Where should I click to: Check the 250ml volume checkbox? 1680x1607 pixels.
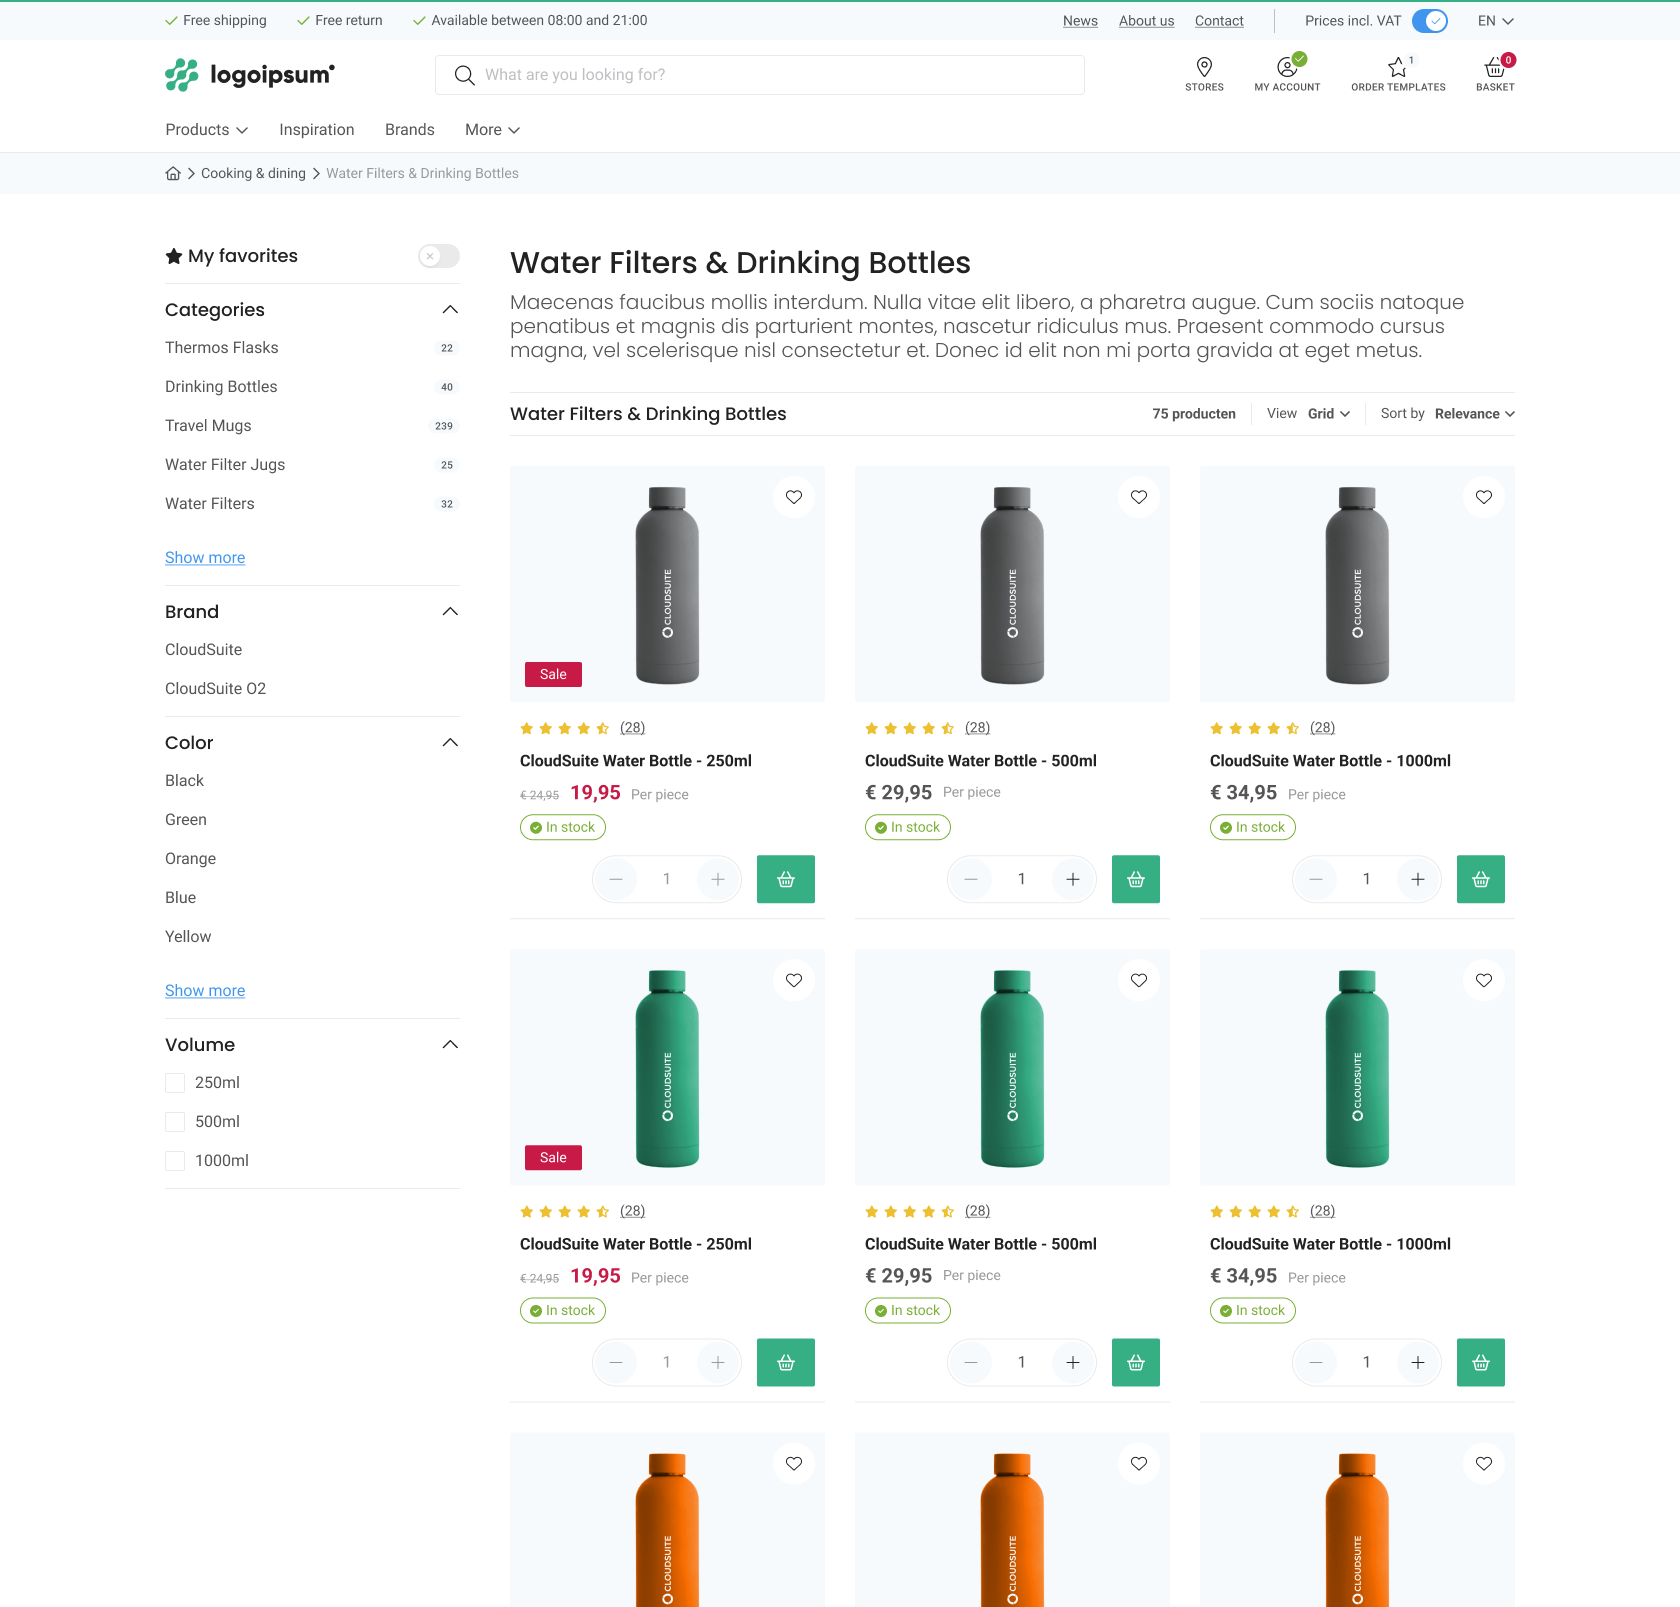(175, 1083)
